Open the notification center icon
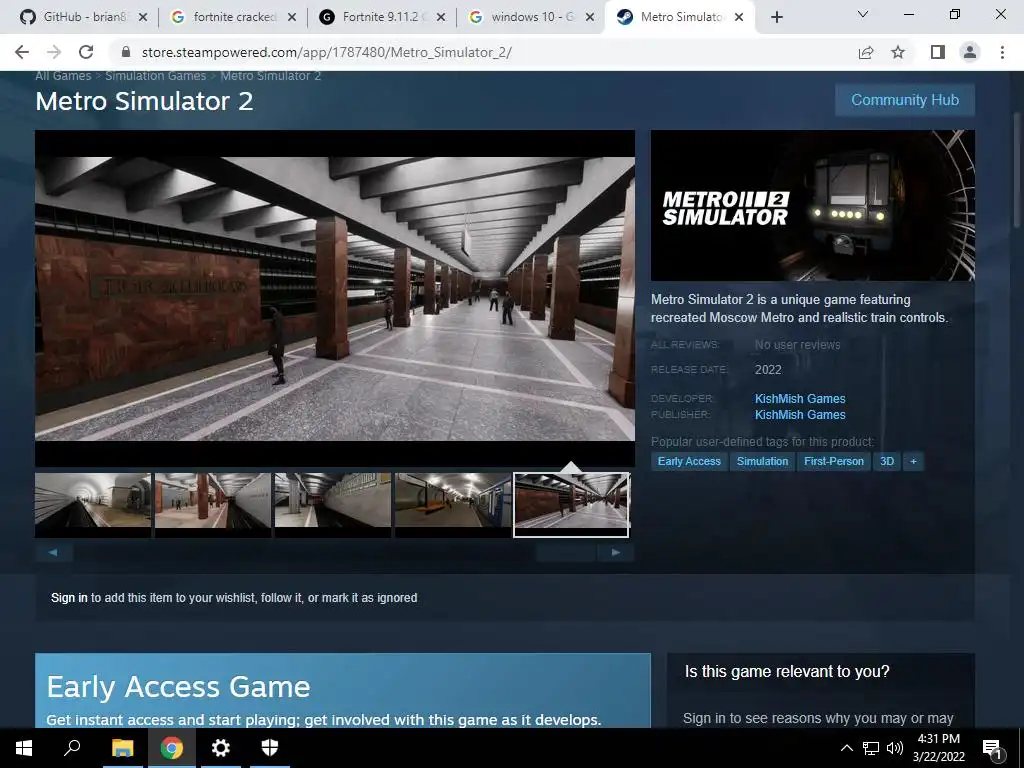This screenshot has width=1024, height=768. (x=992, y=748)
